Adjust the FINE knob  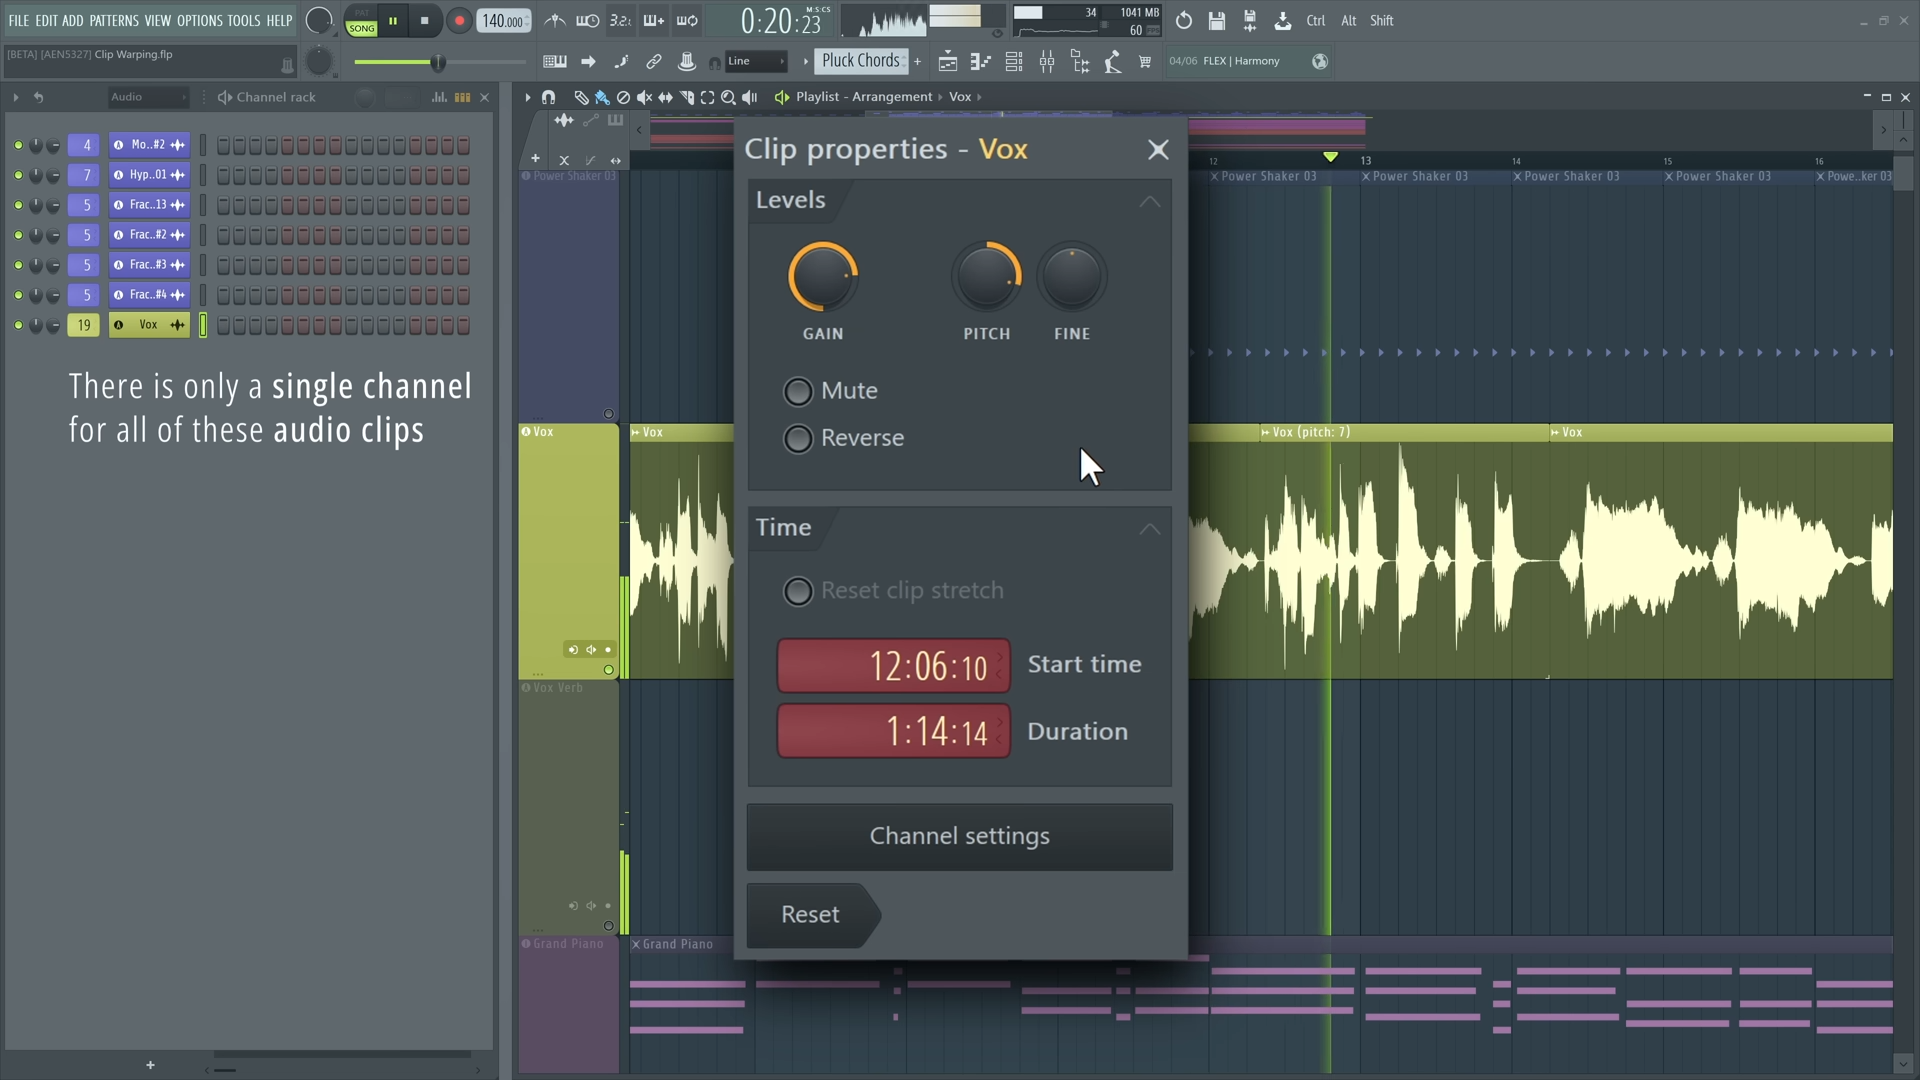pyautogui.click(x=1072, y=277)
